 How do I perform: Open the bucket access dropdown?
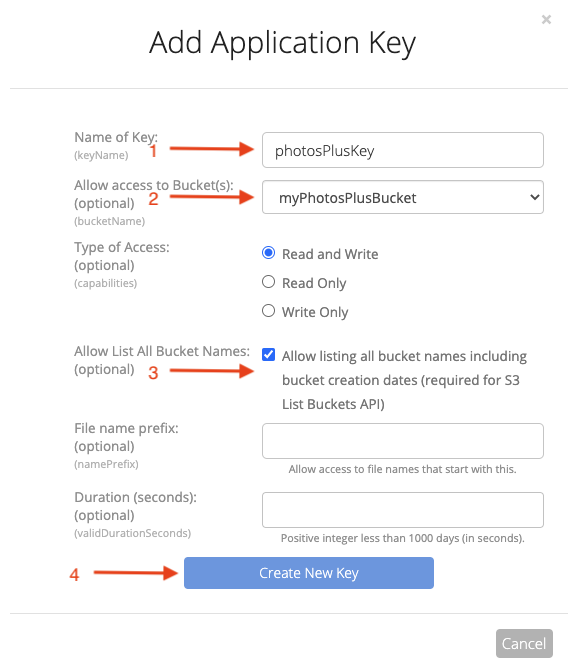tap(403, 197)
